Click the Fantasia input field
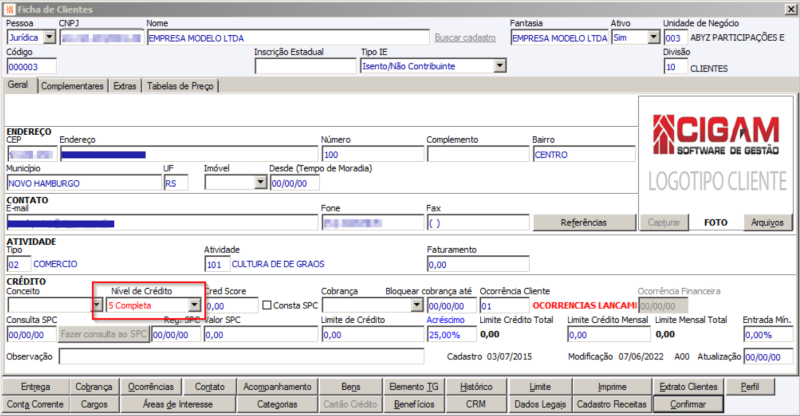This screenshot has width=800, height=416. tap(560, 38)
